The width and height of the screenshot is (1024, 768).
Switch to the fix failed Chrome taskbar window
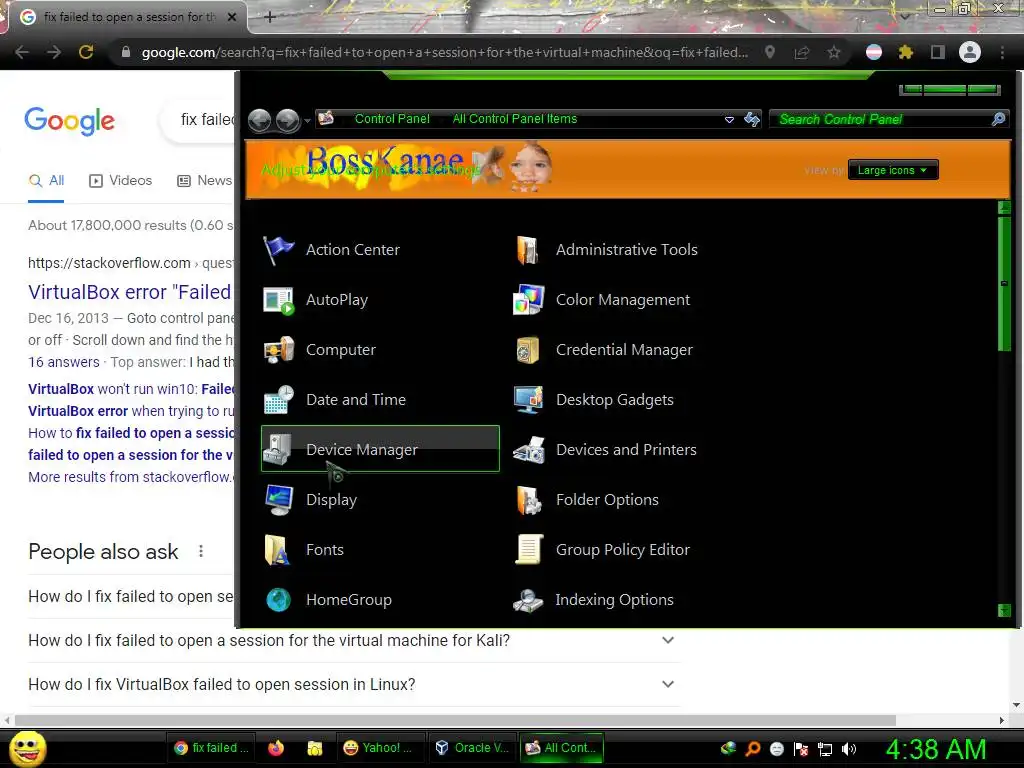tap(211, 748)
